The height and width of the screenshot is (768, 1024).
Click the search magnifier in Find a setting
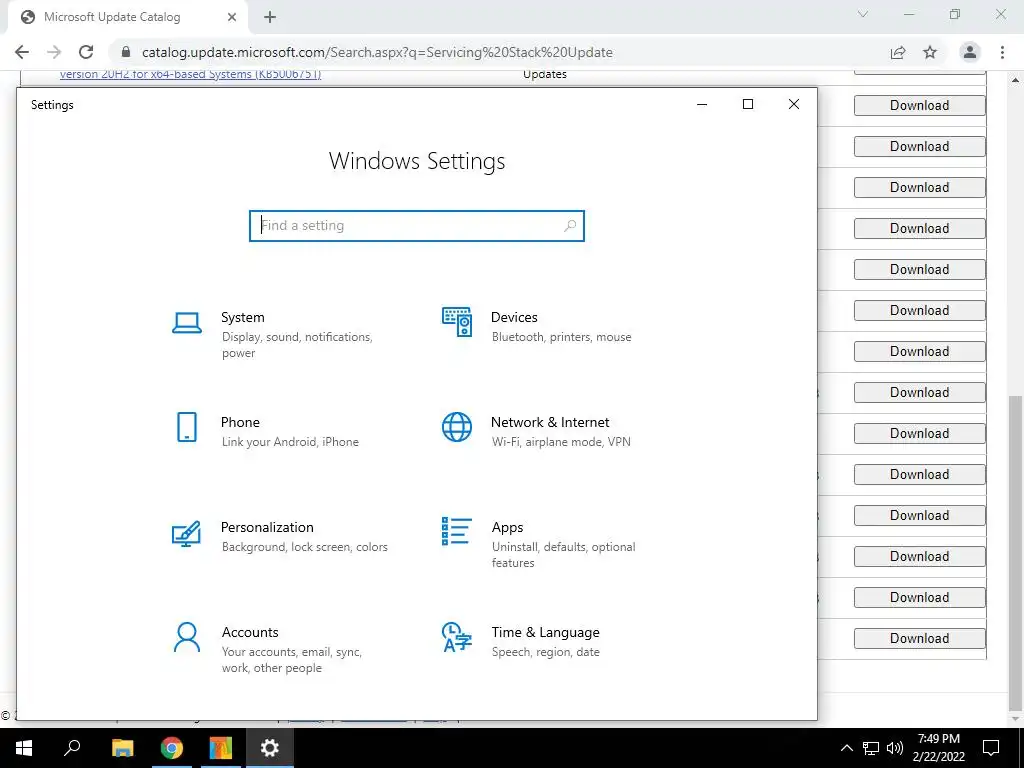click(569, 225)
